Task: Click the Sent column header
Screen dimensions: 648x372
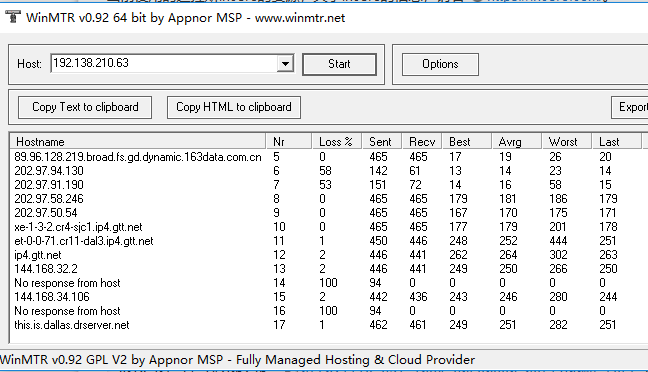Action: pyautogui.click(x=382, y=141)
